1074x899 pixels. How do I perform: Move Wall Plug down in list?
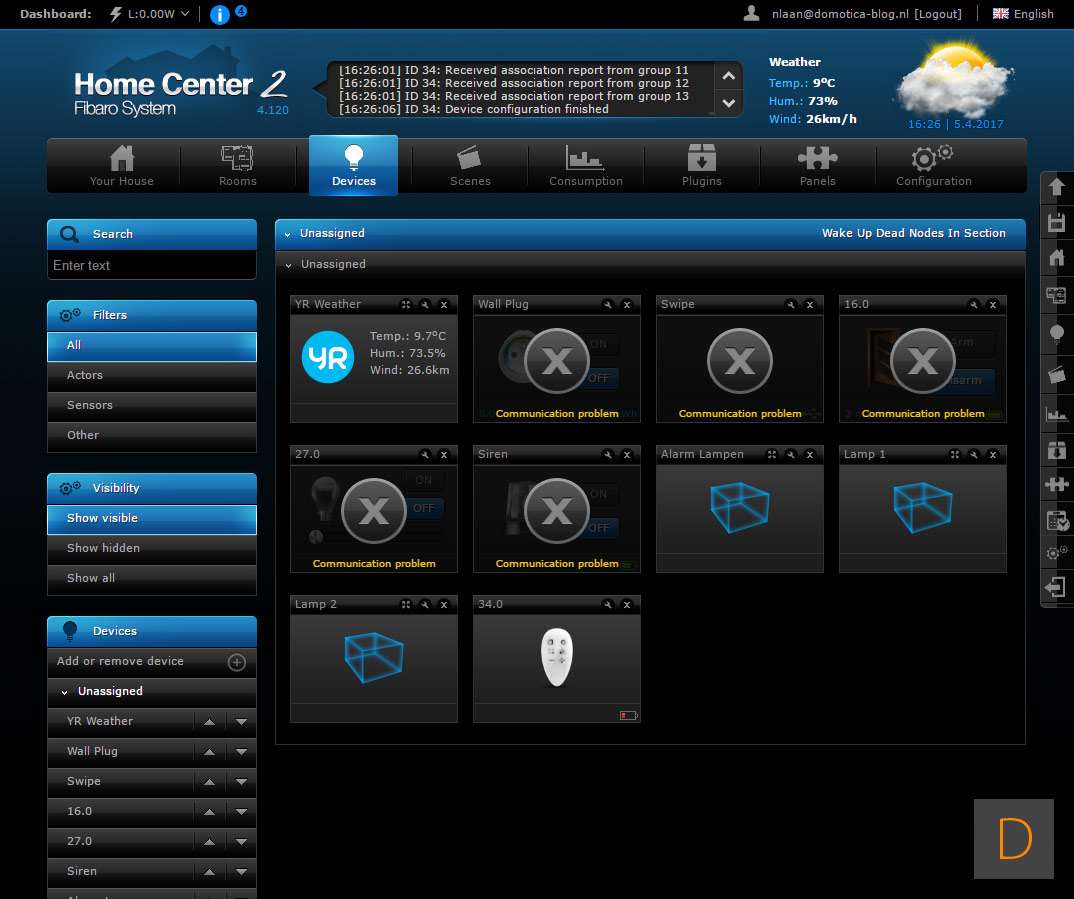(241, 752)
